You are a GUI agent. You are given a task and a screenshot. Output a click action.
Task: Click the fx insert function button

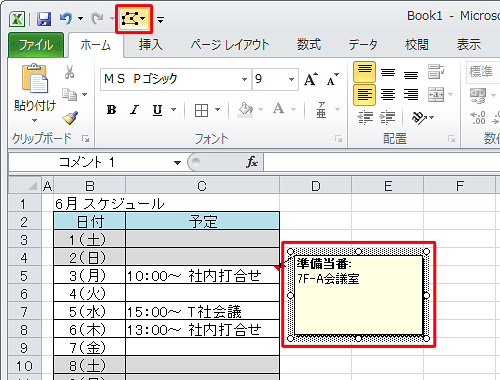click(x=252, y=162)
